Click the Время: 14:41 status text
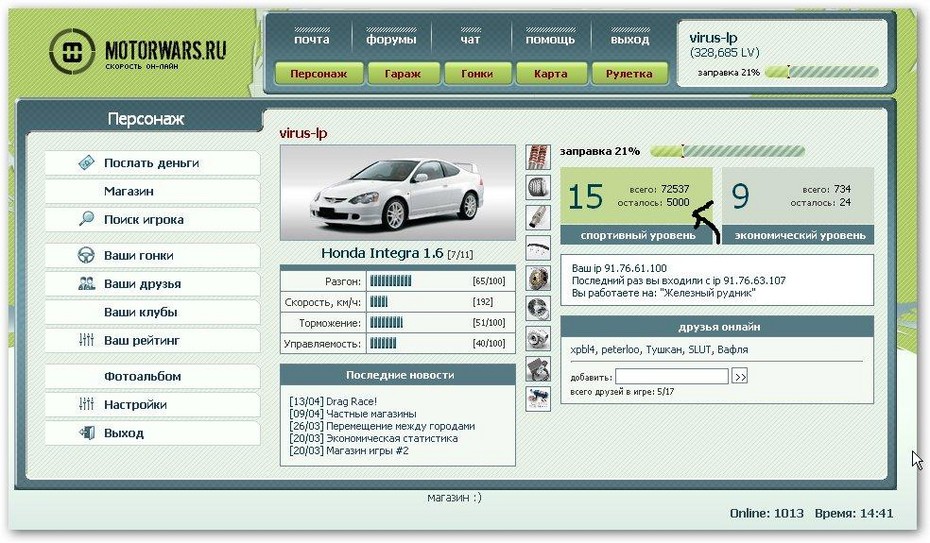930x543 pixels. click(853, 513)
